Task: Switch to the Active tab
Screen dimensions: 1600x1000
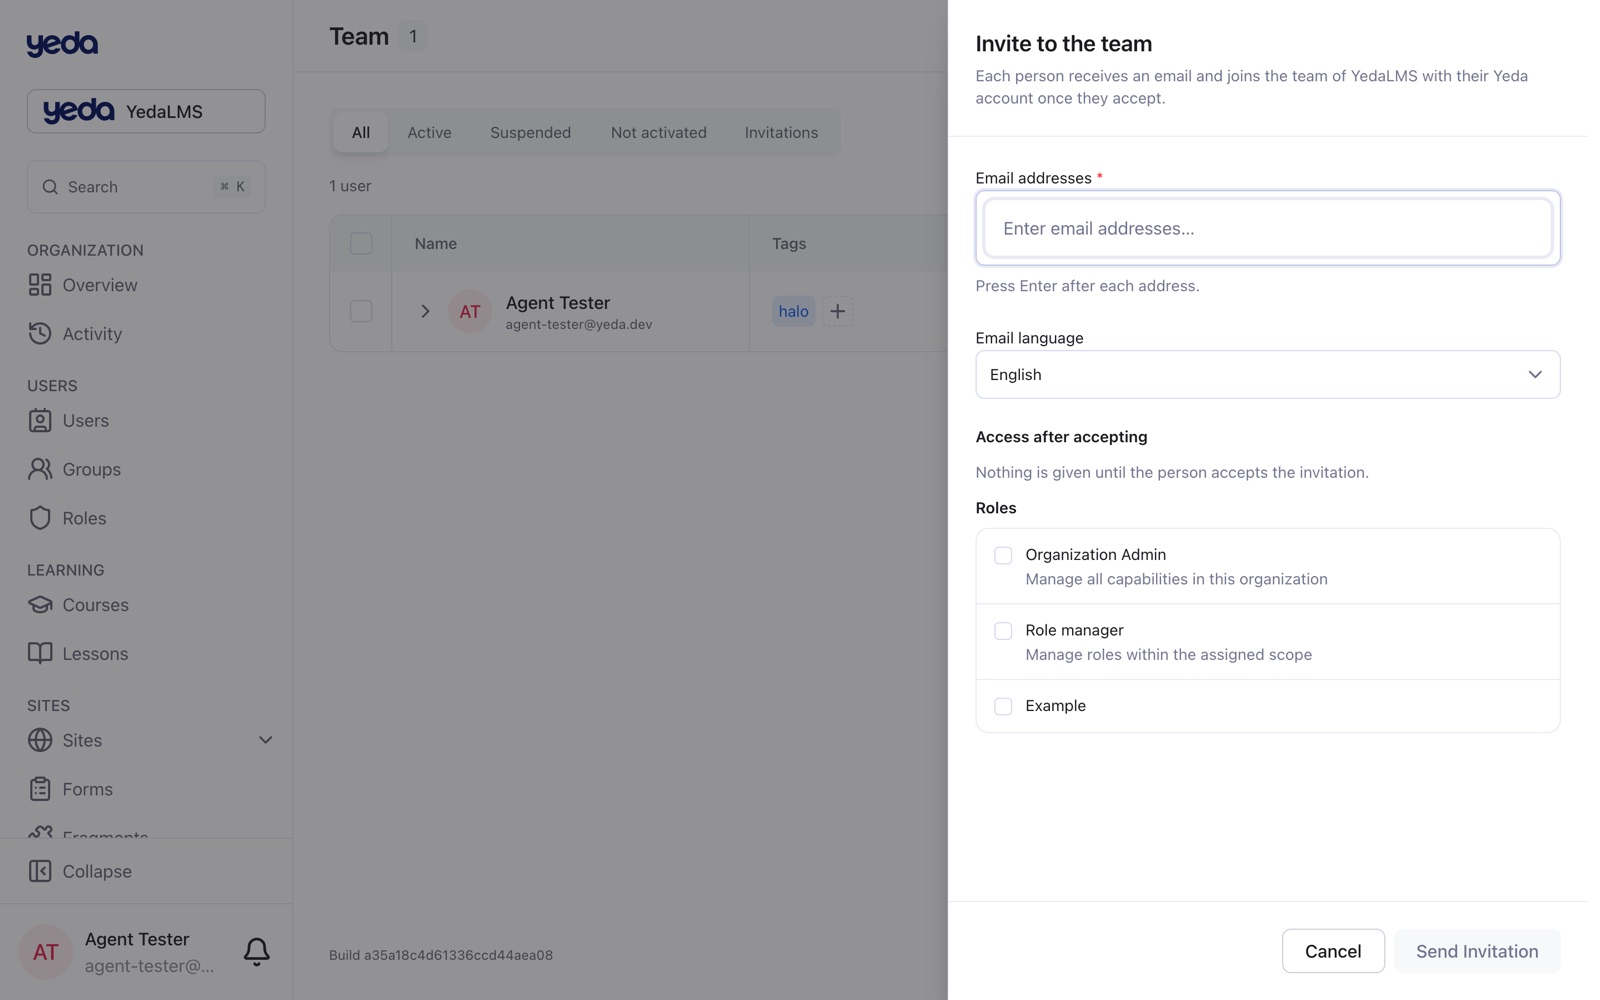Action: (x=430, y=133)
